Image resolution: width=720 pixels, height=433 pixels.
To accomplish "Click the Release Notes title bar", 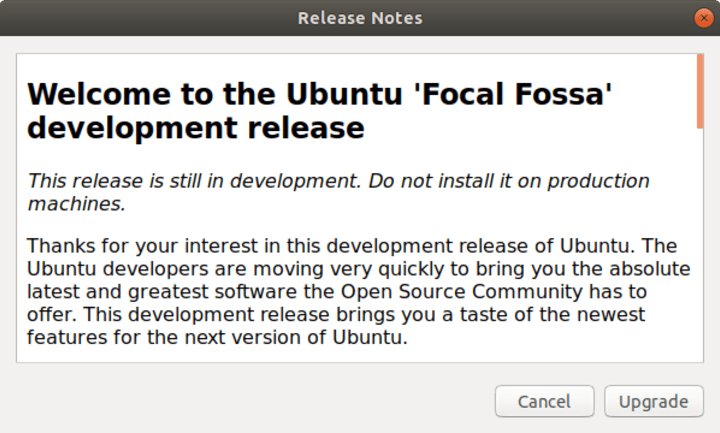I will pyautogui.click(x=360, y=18).
